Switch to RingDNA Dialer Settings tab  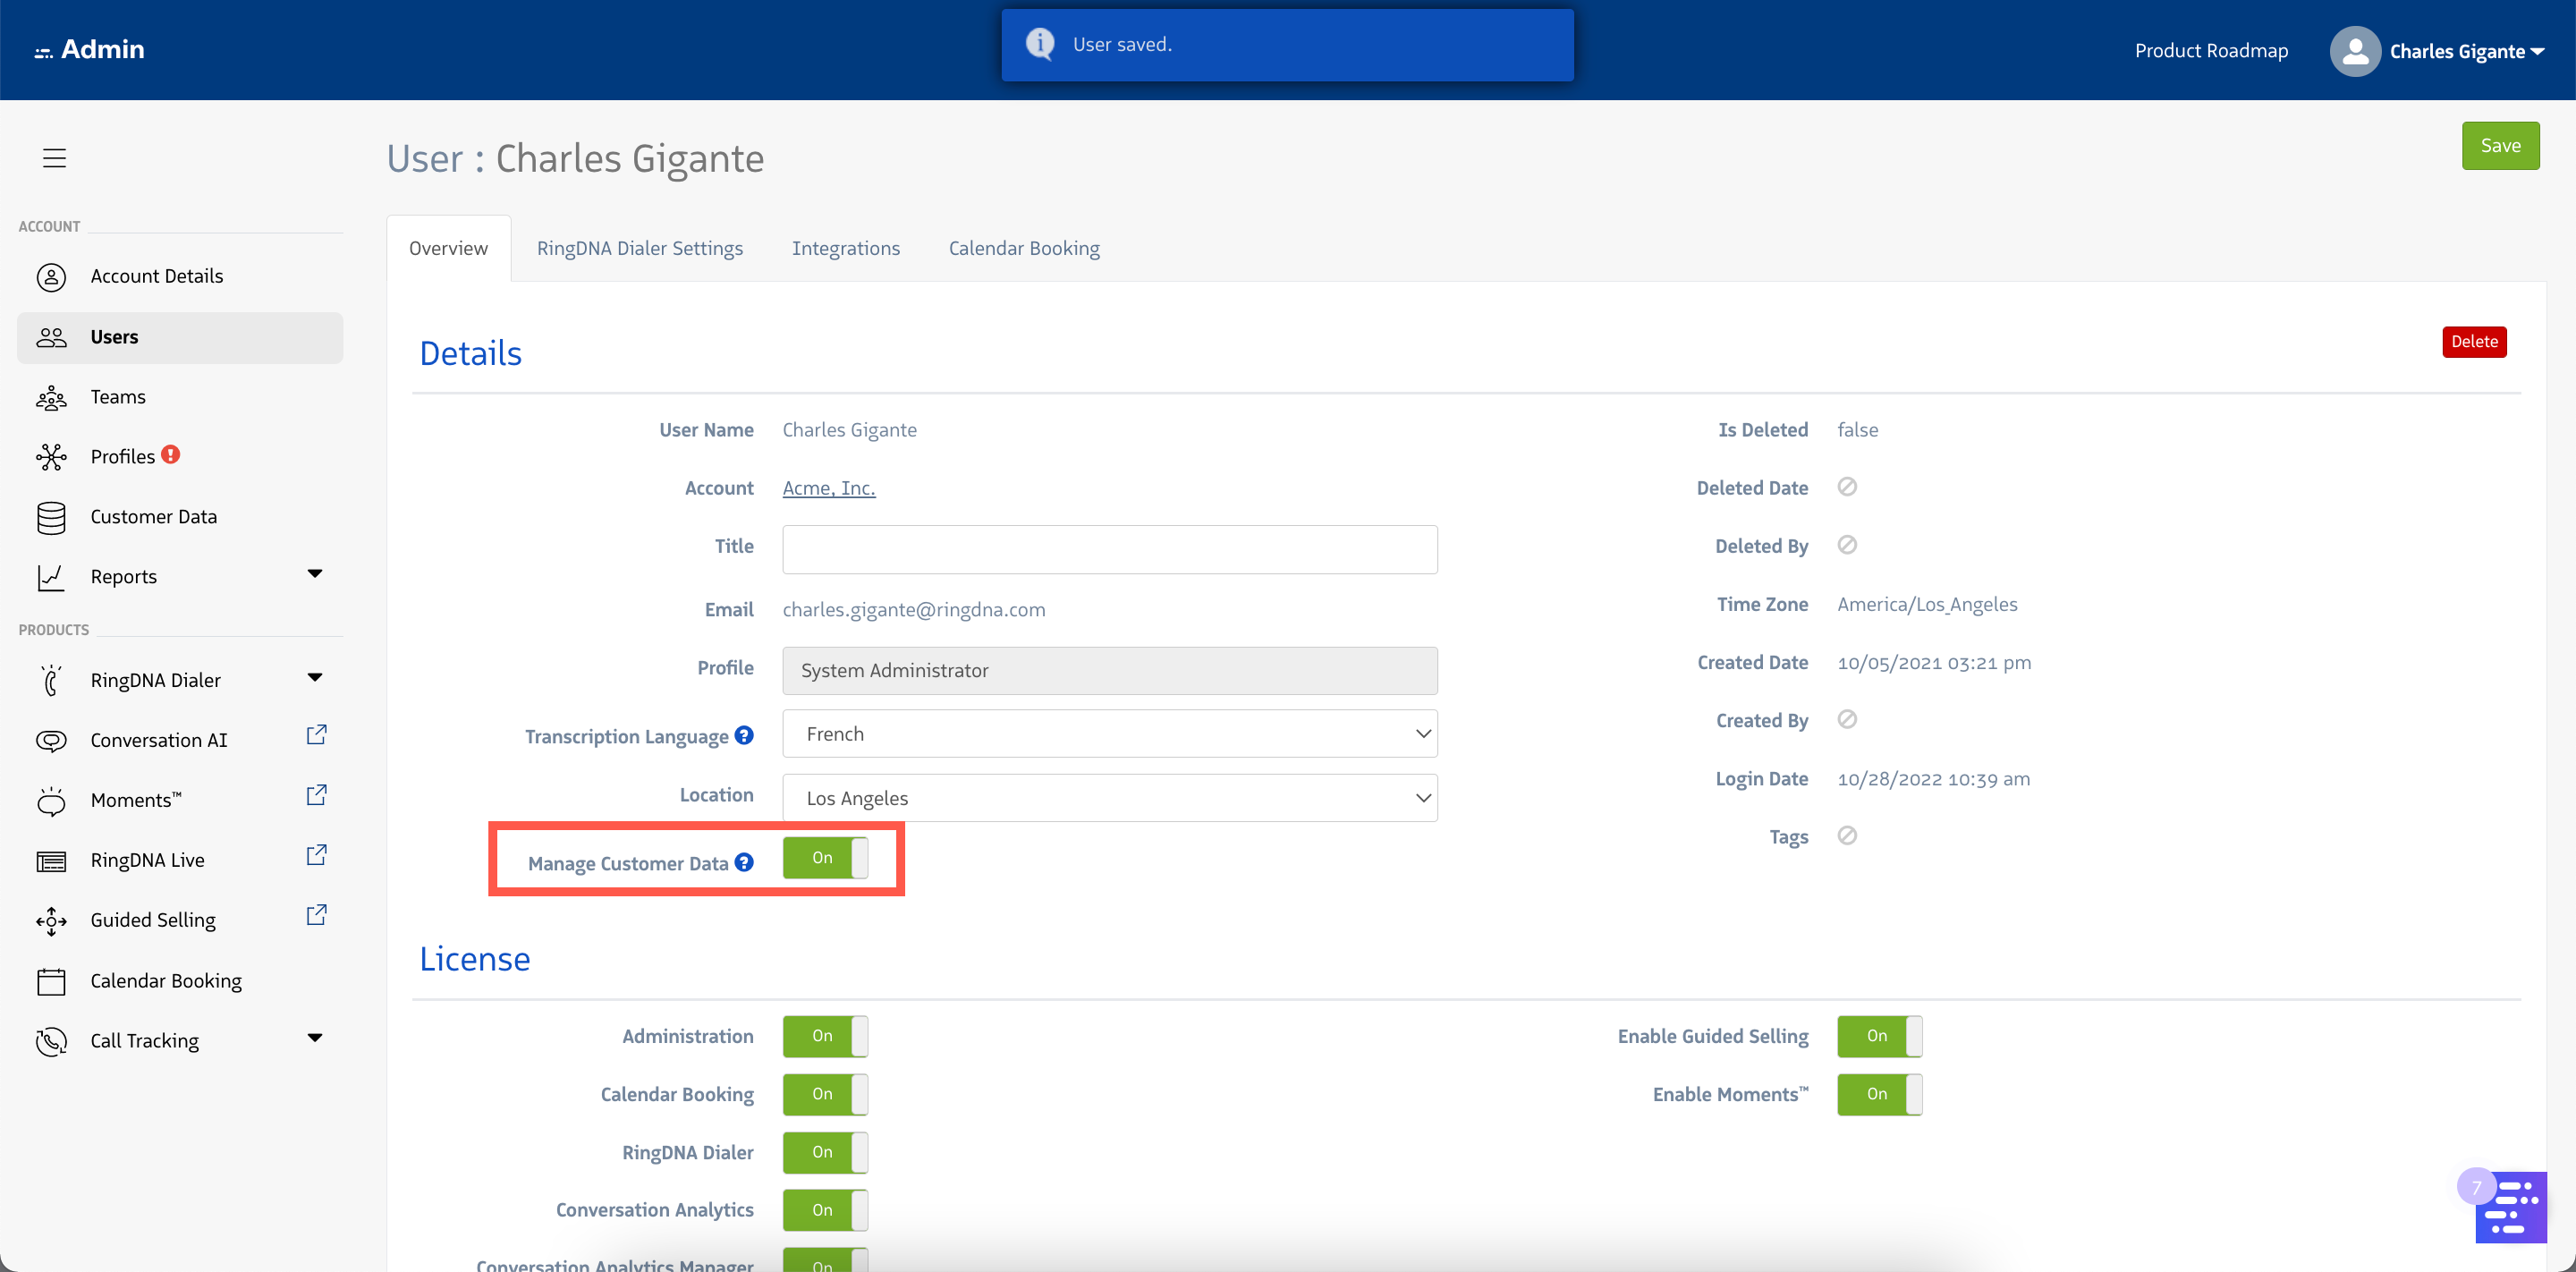point(640,248)
